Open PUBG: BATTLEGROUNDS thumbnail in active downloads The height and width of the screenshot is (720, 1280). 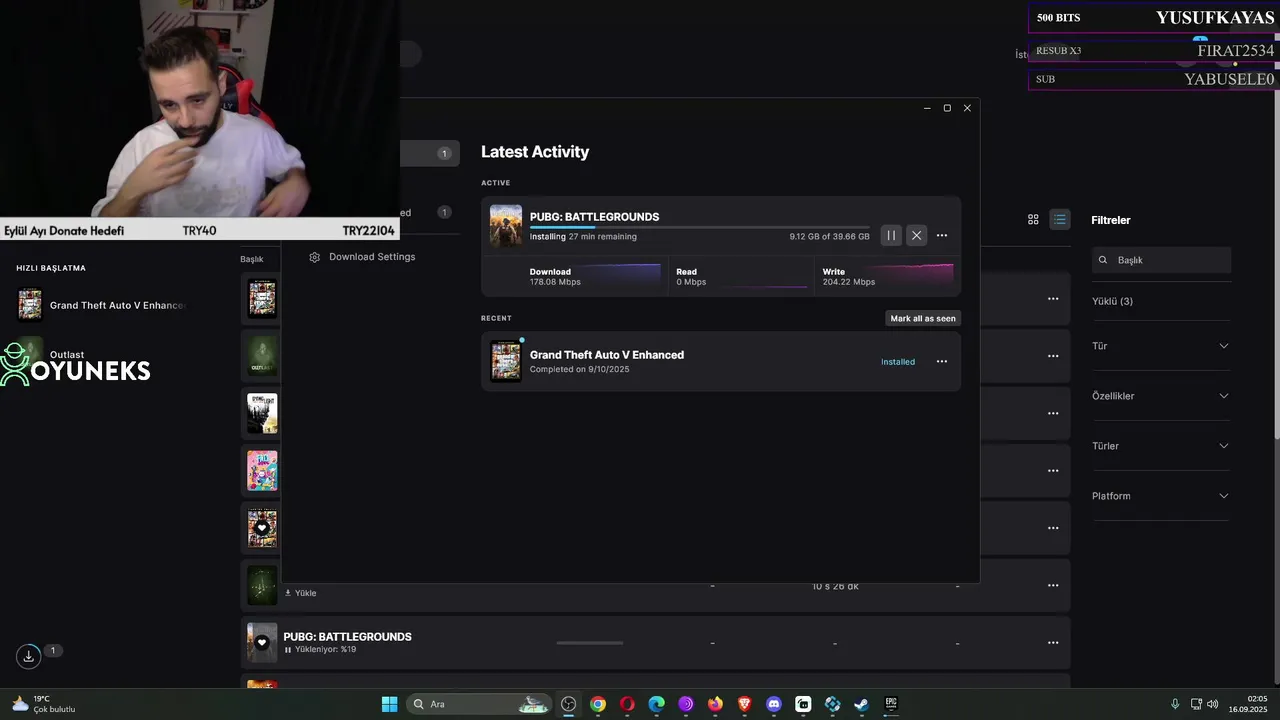pos(506,226)
